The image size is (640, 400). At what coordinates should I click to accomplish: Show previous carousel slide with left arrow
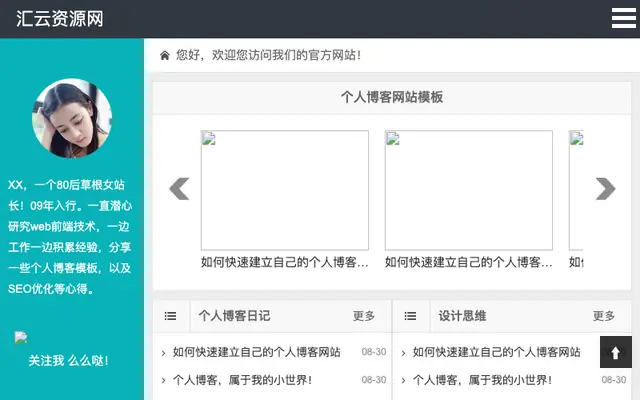(179, 189)
